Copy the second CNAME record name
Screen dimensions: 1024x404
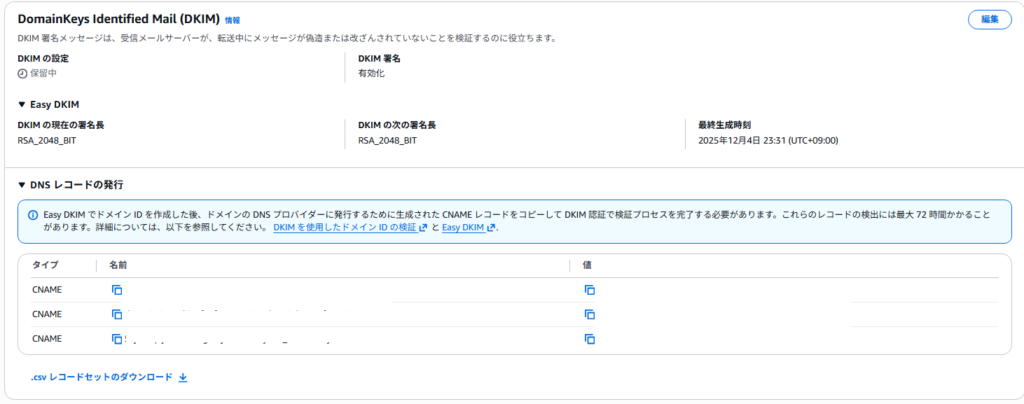coord(117,314)
